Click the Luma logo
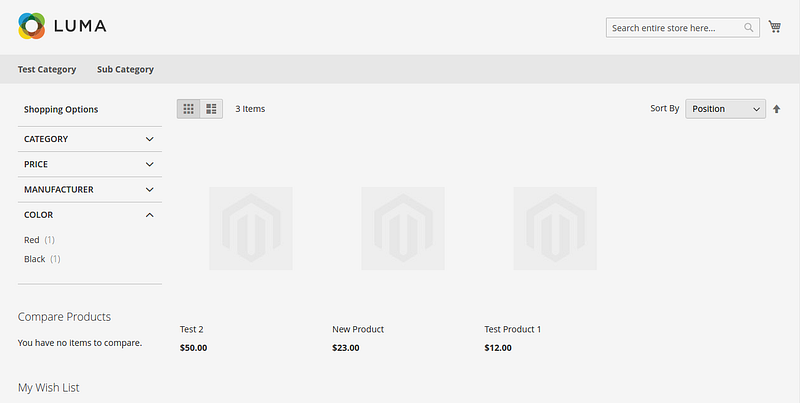 point(62,26)
